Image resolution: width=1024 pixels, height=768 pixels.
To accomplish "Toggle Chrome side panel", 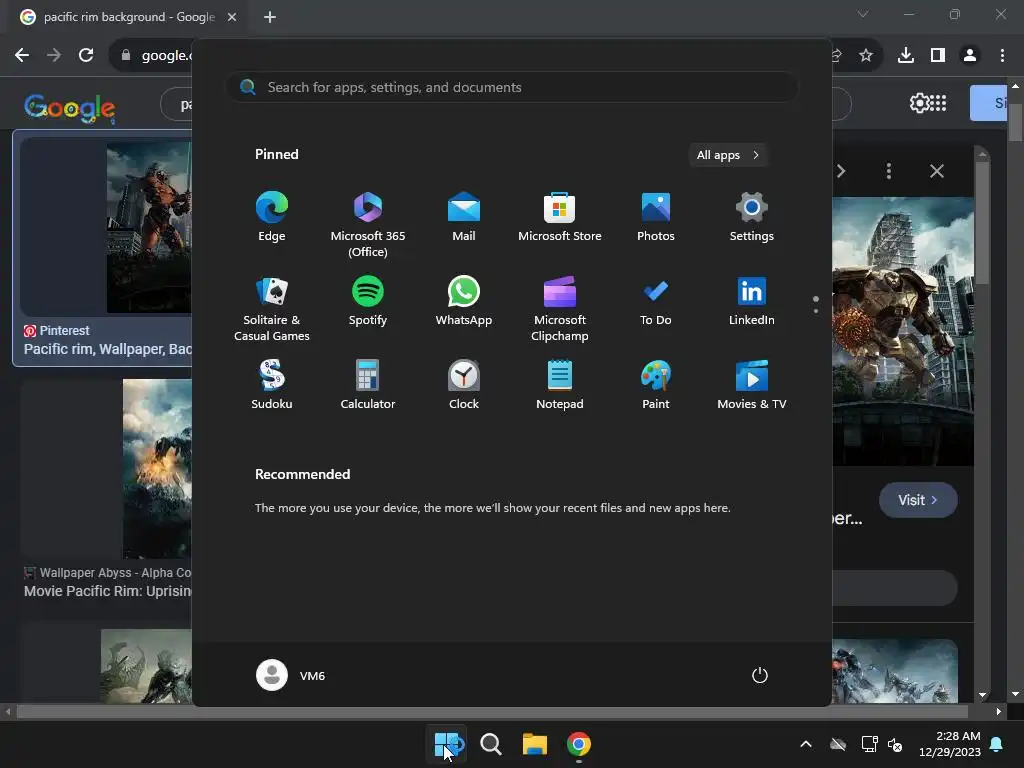I will coord(938,56).
